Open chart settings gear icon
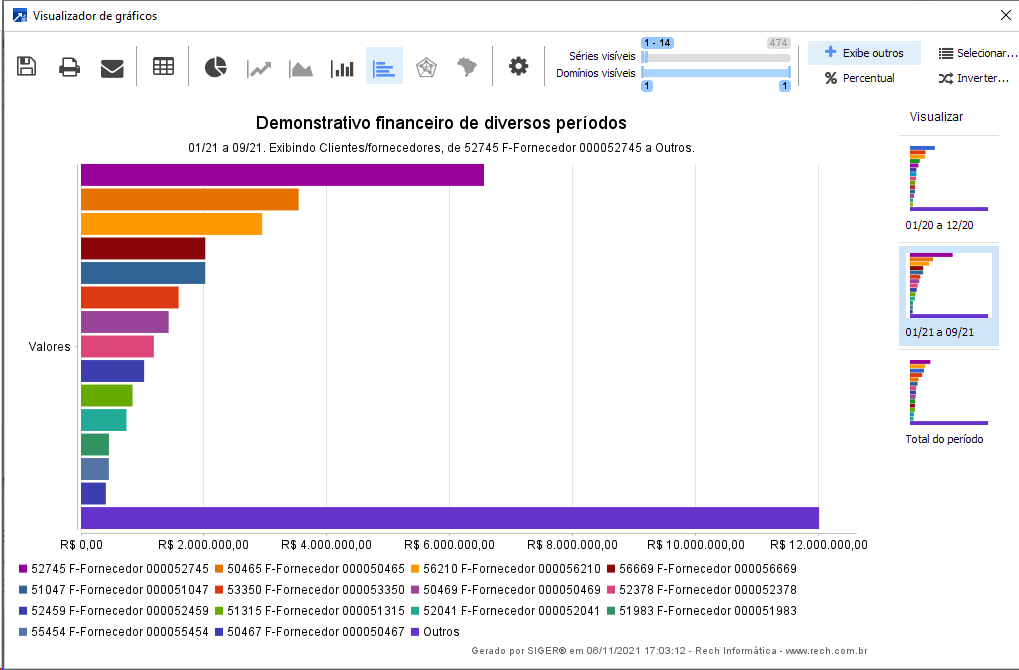Viewport: 1019px width, 670px height. click(x=518, y=67)
